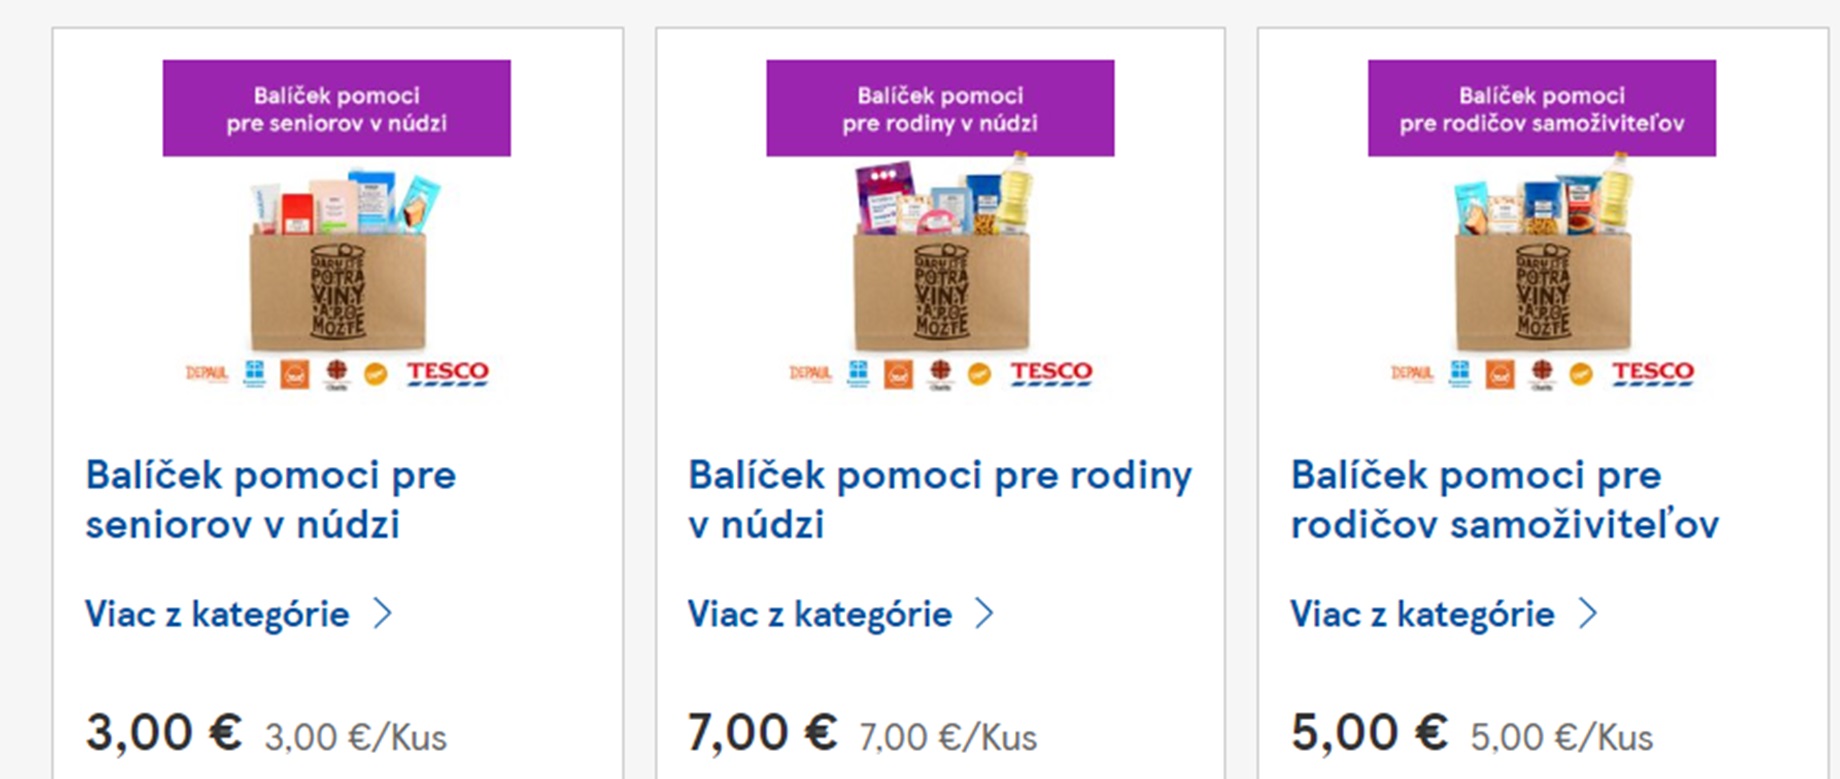Open the 'Balíček pomoci pre seniorov v núdzi' title link
Image resolution: width=1840 pixels, height=779 pixels.
tap(270, 499)
